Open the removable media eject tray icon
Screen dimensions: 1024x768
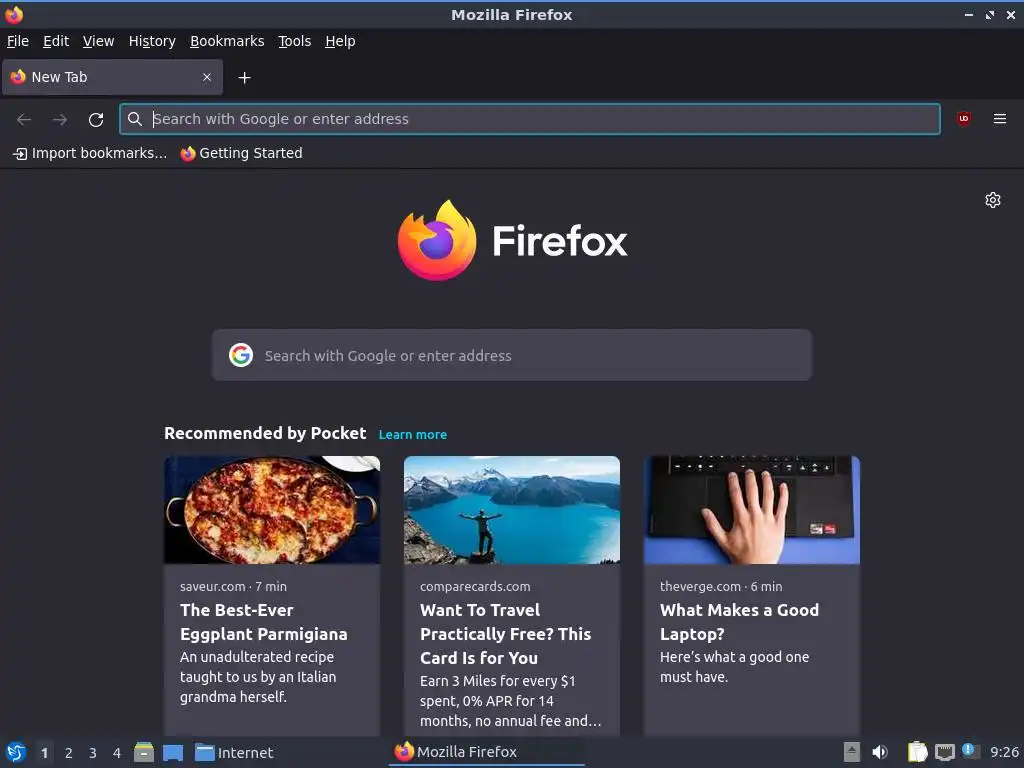tap(852, 752)
